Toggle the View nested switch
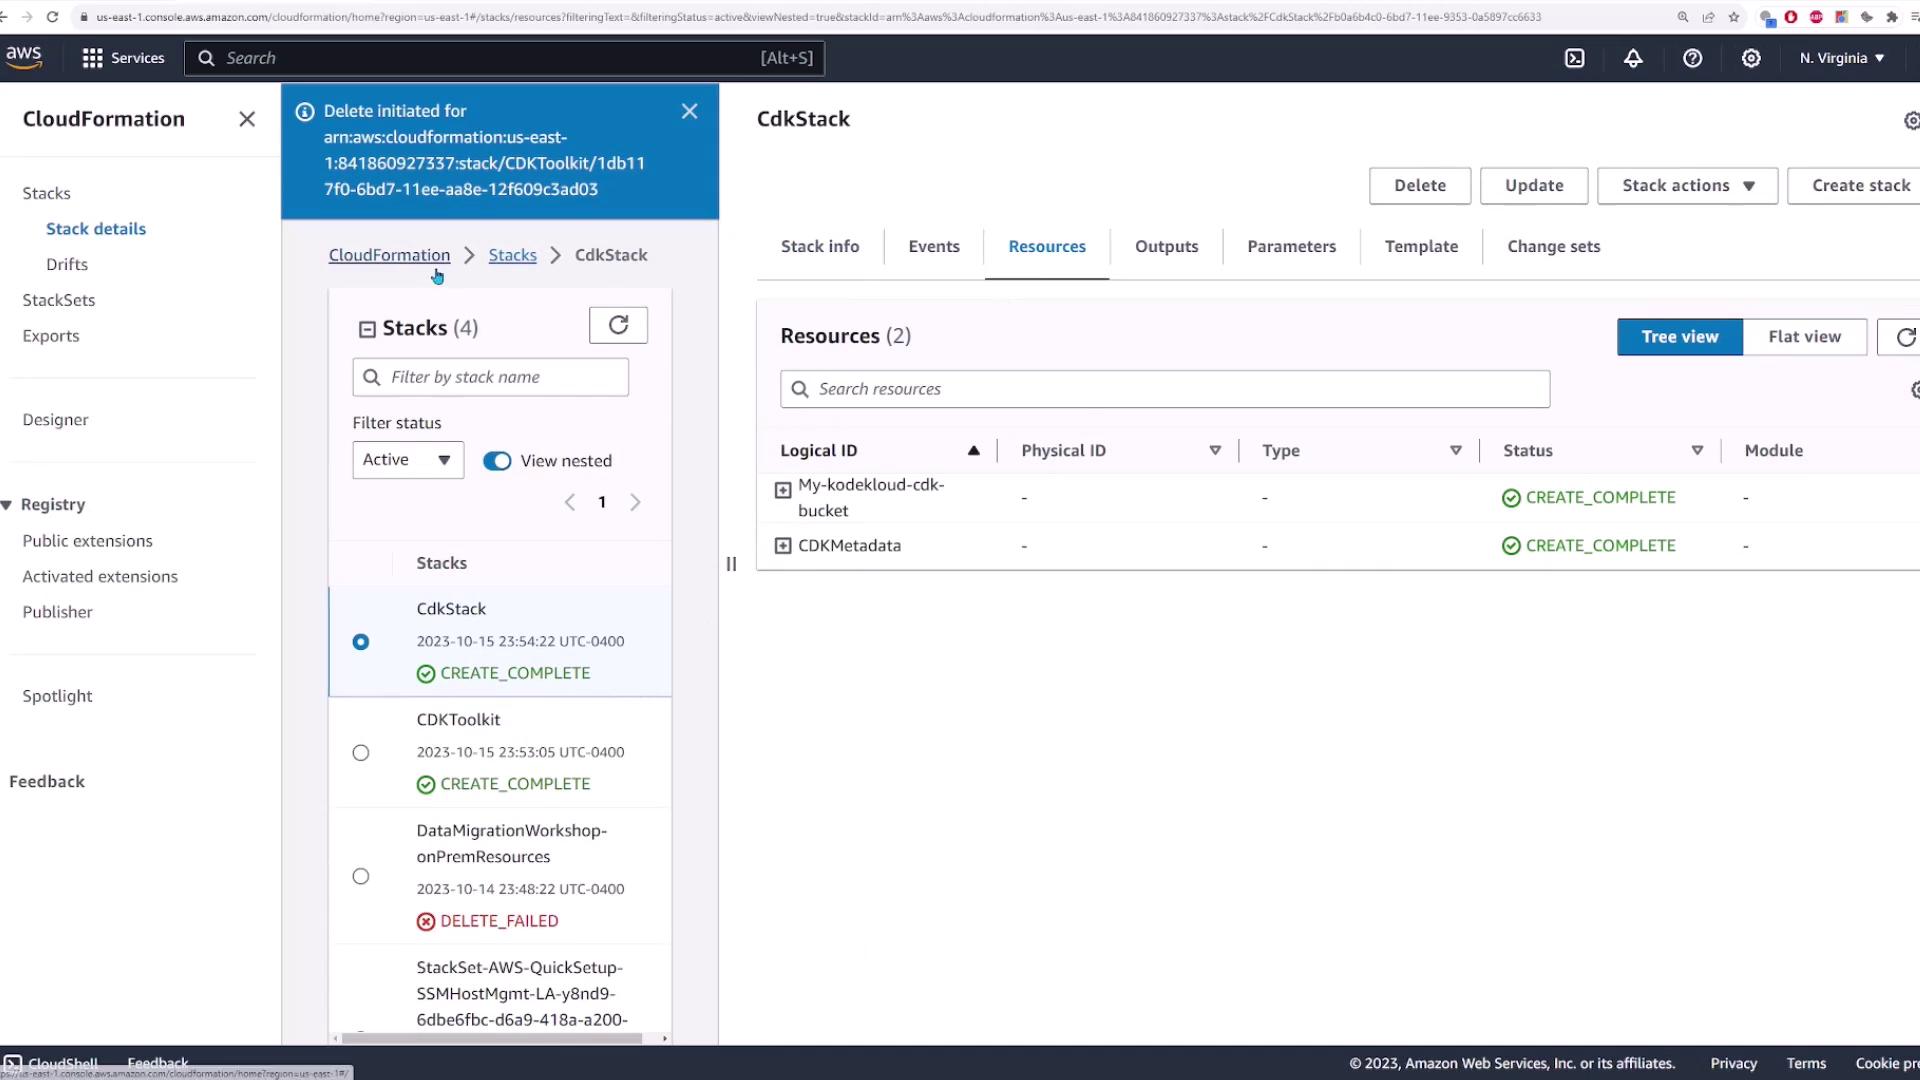The width and height of the screenshot is (1920, 1080). tap(497, 461)
